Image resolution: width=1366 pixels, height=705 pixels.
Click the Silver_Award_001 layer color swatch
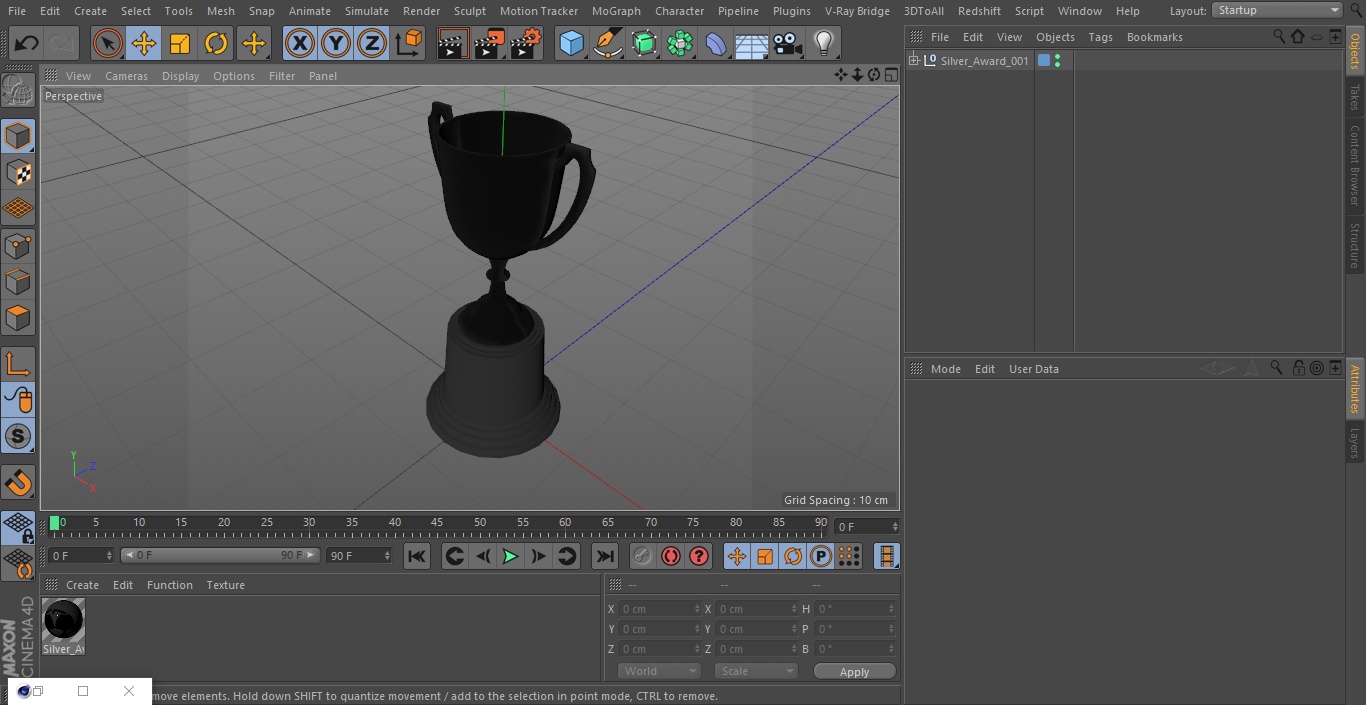(x=1044, y=60)
